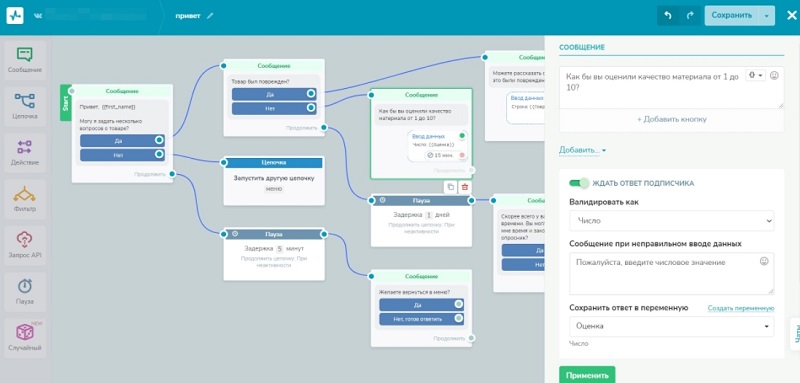Click + Добавить кнопку
800x383 pixels.
671,119
